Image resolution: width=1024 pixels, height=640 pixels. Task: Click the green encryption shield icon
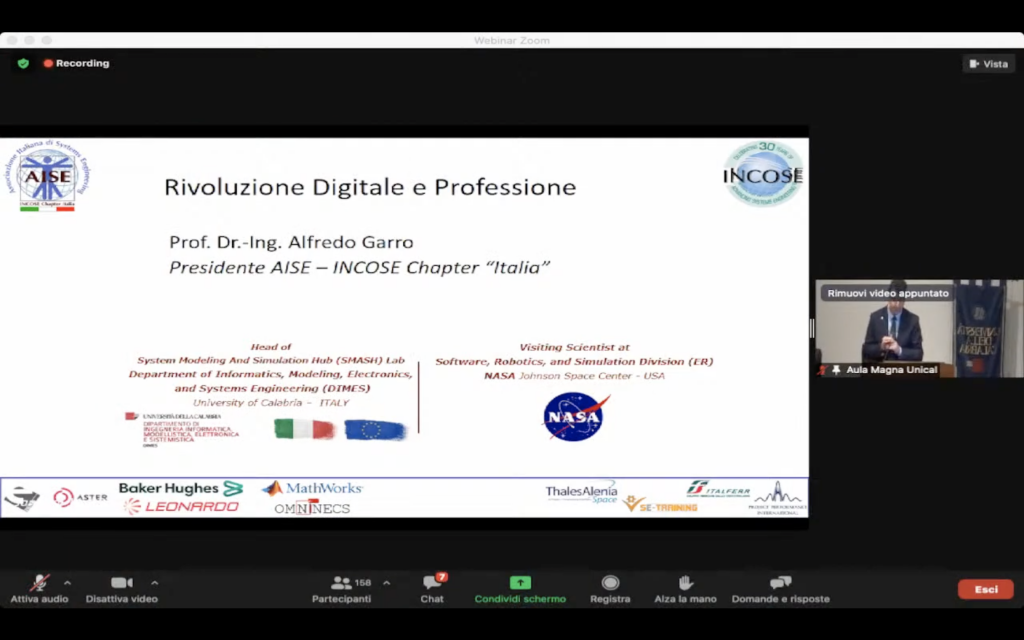(24, 63)
